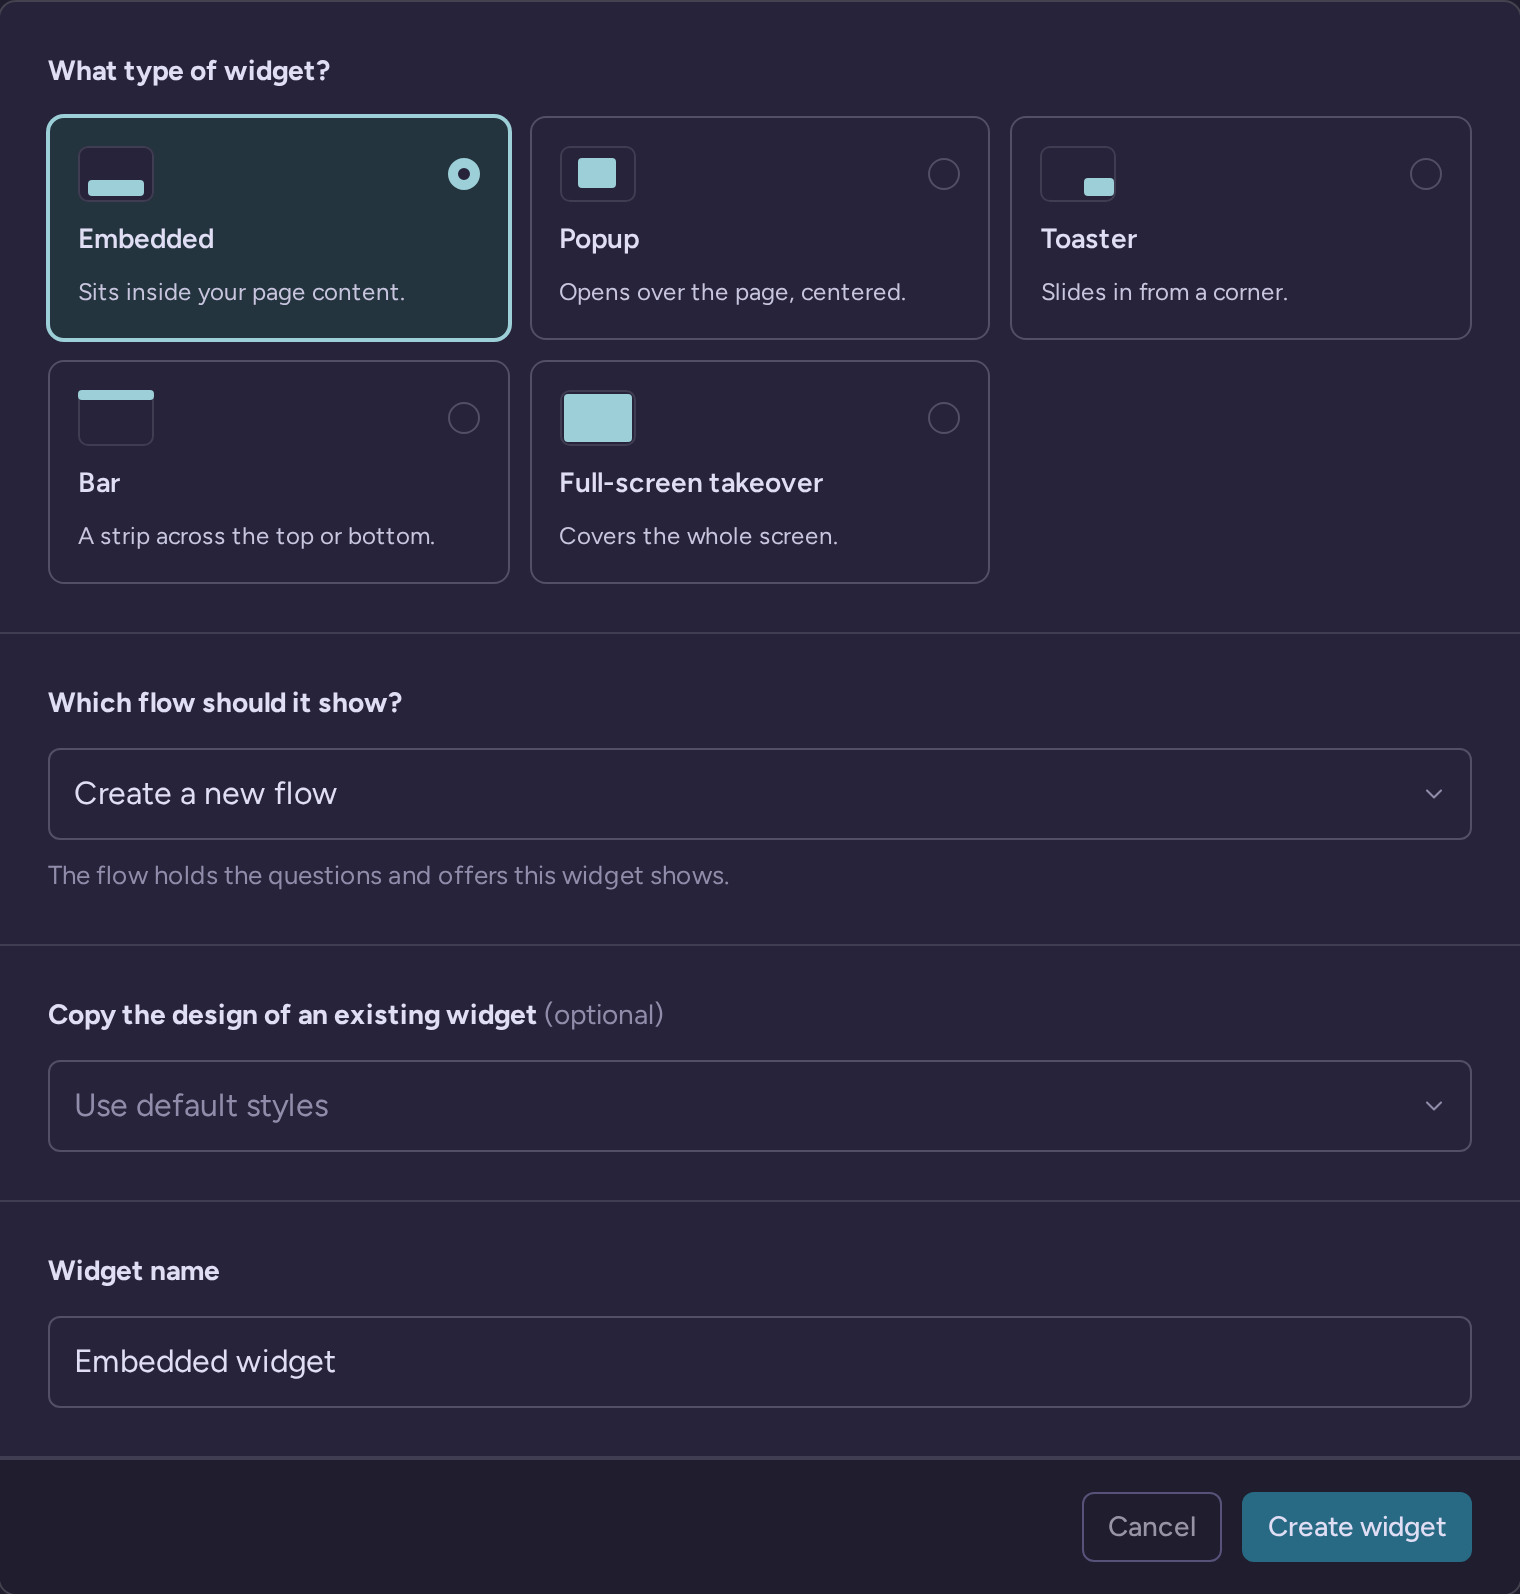Click the 'Toaster' card title
Image resolution: width=1520 pixels, height=1594 pixels.
(1089, 239)
